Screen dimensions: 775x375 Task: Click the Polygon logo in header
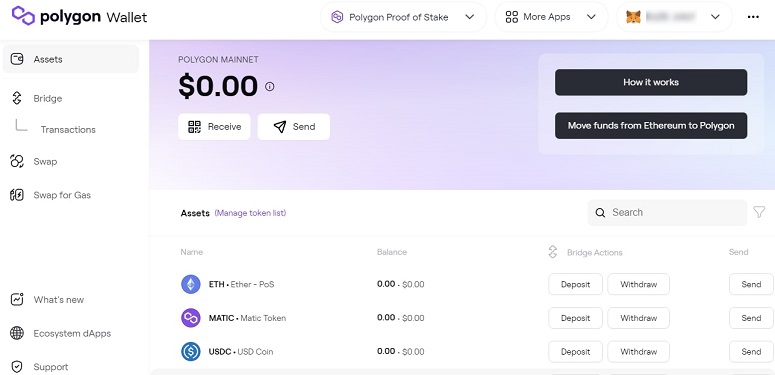click(x=23, y=16)
